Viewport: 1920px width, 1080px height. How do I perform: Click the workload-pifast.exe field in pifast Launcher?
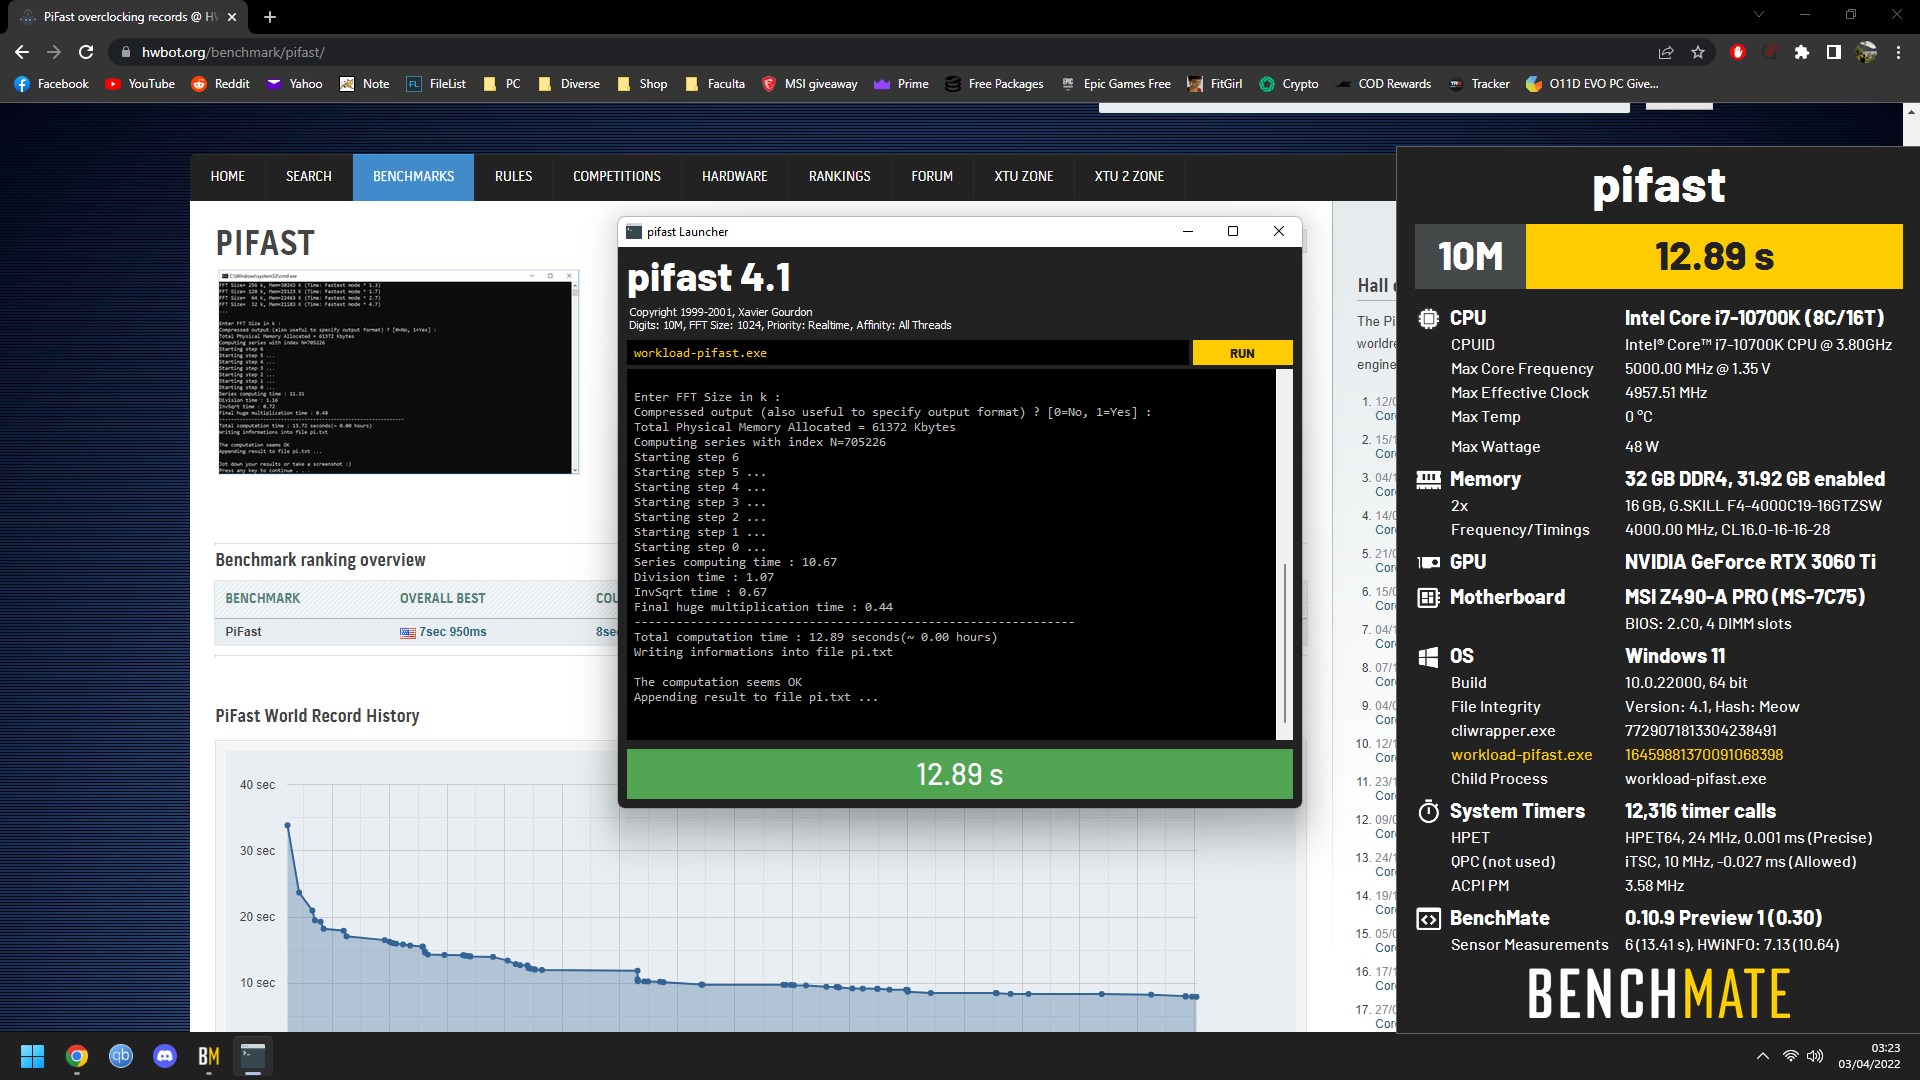point(908,353)
